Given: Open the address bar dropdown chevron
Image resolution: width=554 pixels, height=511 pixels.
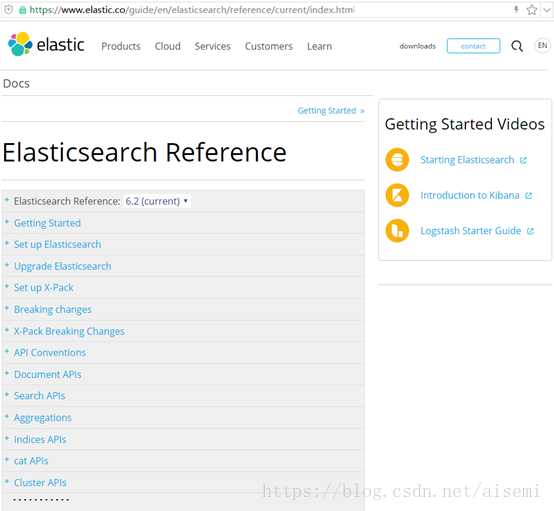Looking at the screenshot, I should 547,10.
